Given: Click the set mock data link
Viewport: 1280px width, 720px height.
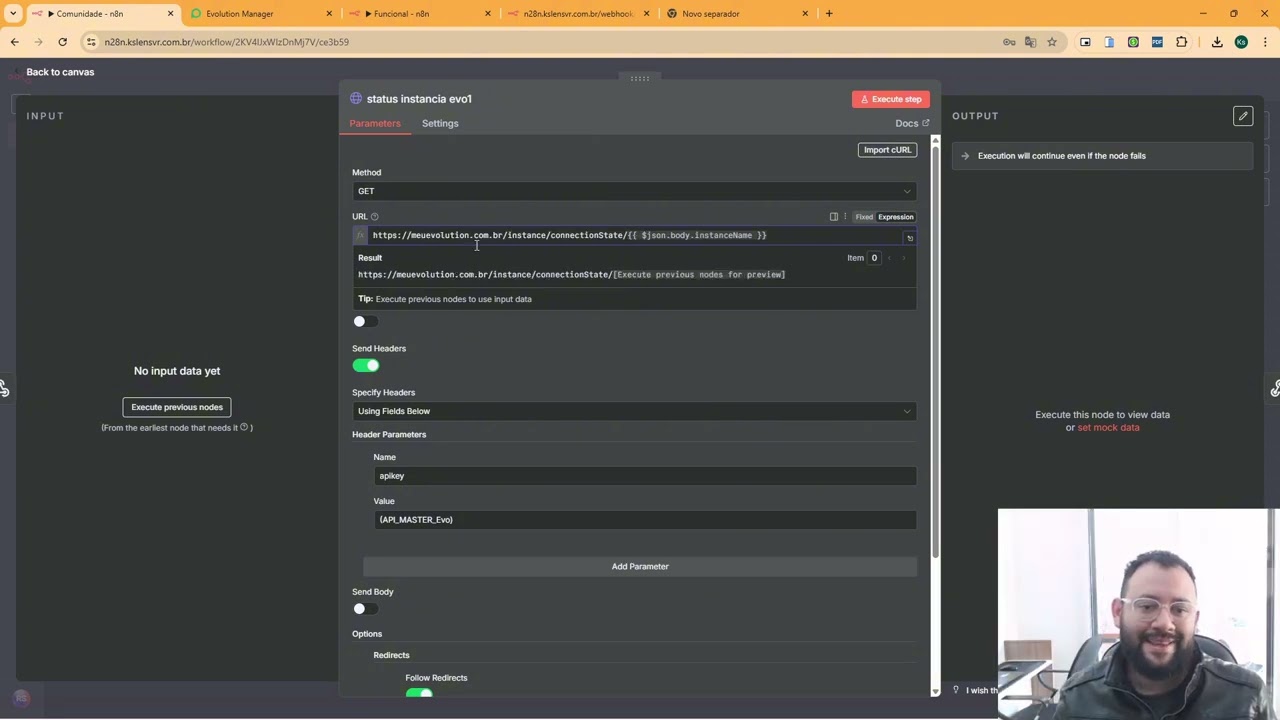Looking at the screenshot, I should coord(1108,428).
